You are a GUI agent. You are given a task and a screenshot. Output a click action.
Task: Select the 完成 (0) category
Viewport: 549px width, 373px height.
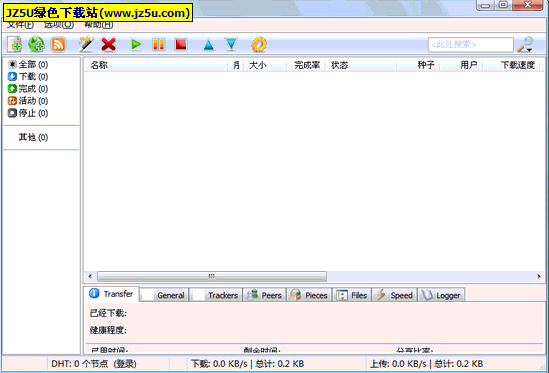tap(28, 89)
